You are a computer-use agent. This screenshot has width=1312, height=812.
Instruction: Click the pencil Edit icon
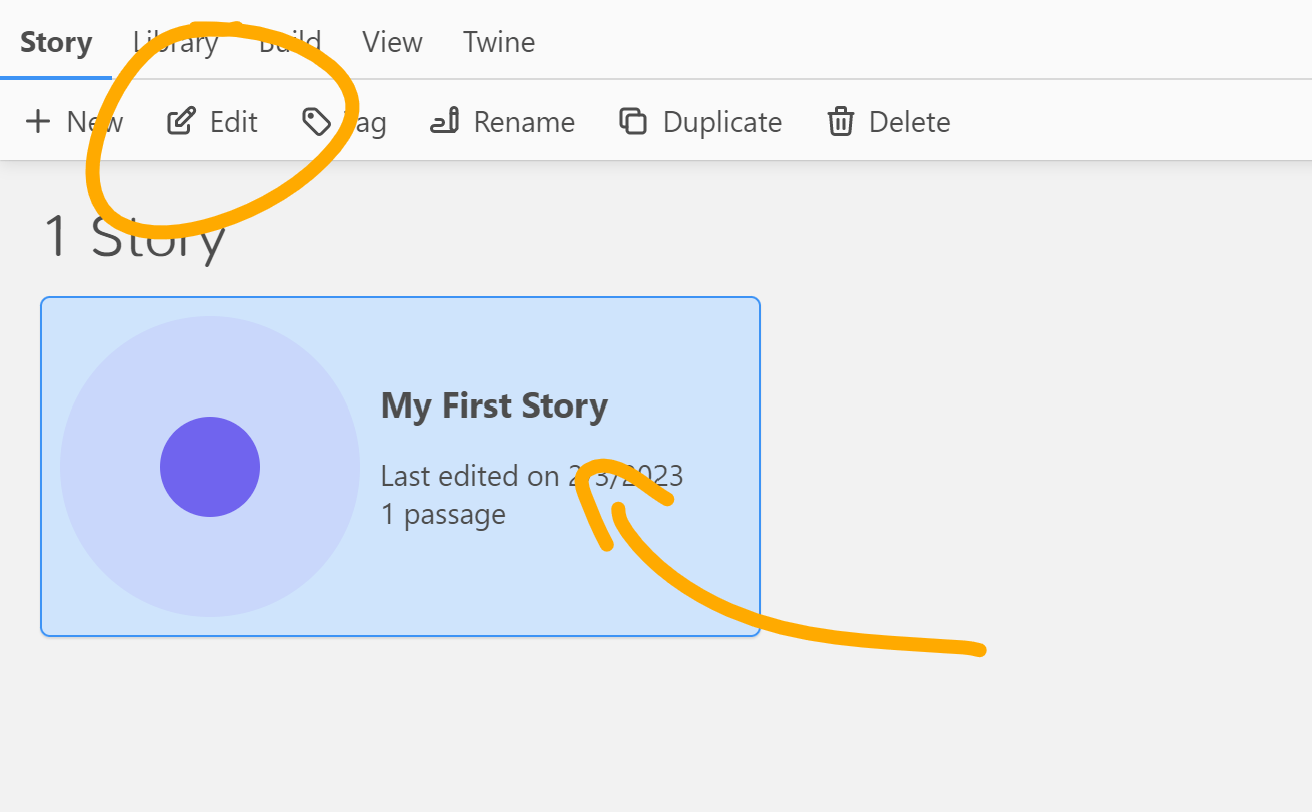pyautogui.click(x=181, y=120)
